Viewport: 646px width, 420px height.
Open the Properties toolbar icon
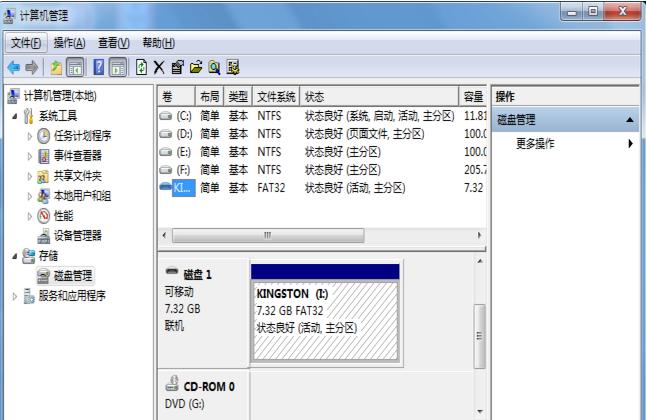[x=178, y=67]
